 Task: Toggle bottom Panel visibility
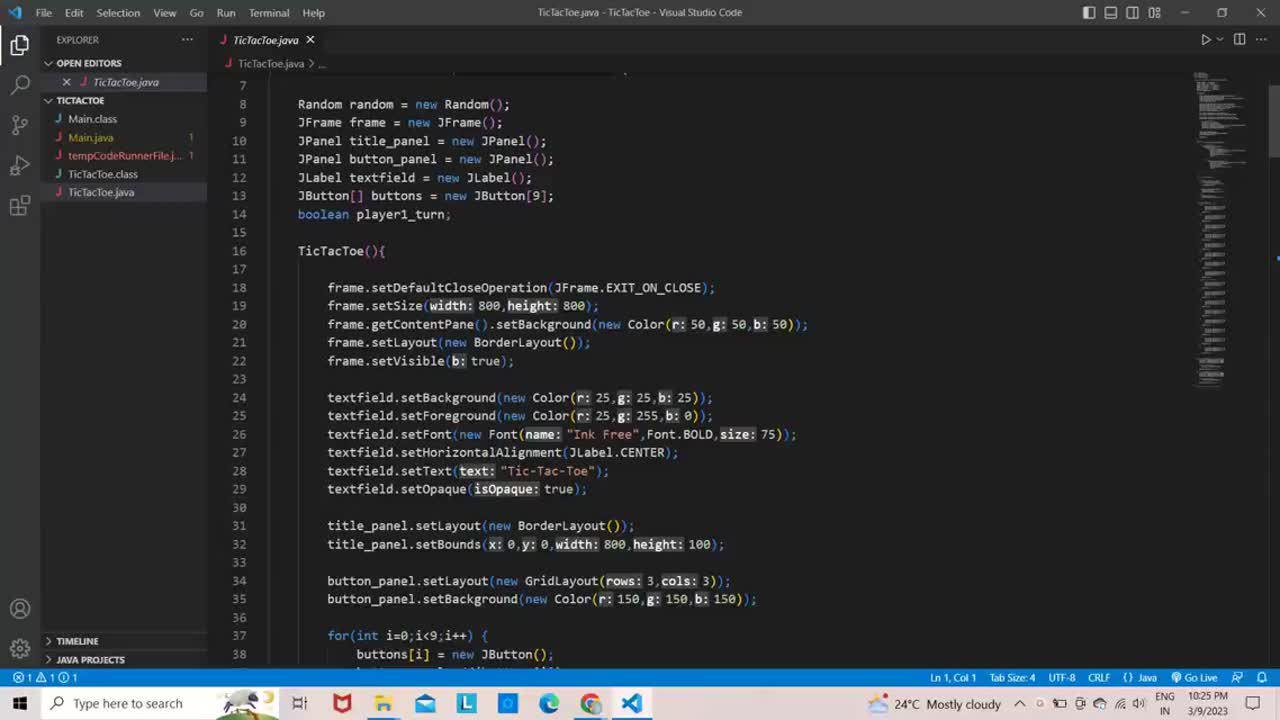tap(1111, 13)
